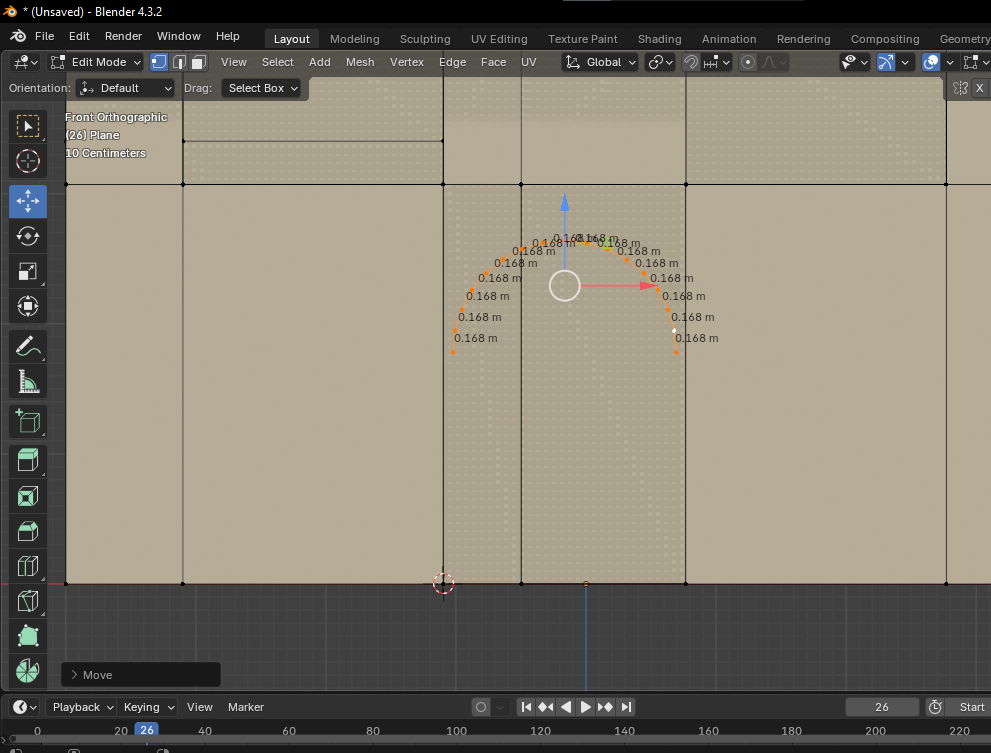The height and width of the screenshot is (753, 991).
Task: Toggle viewport overlays
Action: click(x=931, y=62)
